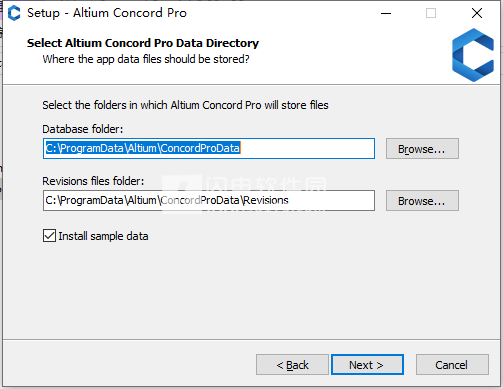Click inside the Revisions files folder field

(x=209, y=200)
